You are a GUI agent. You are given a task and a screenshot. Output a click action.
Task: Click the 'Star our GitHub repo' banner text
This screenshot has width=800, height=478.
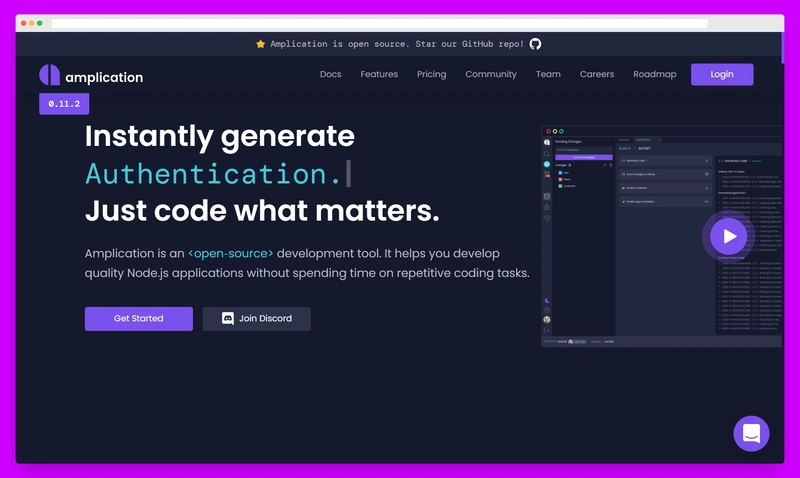469,44
